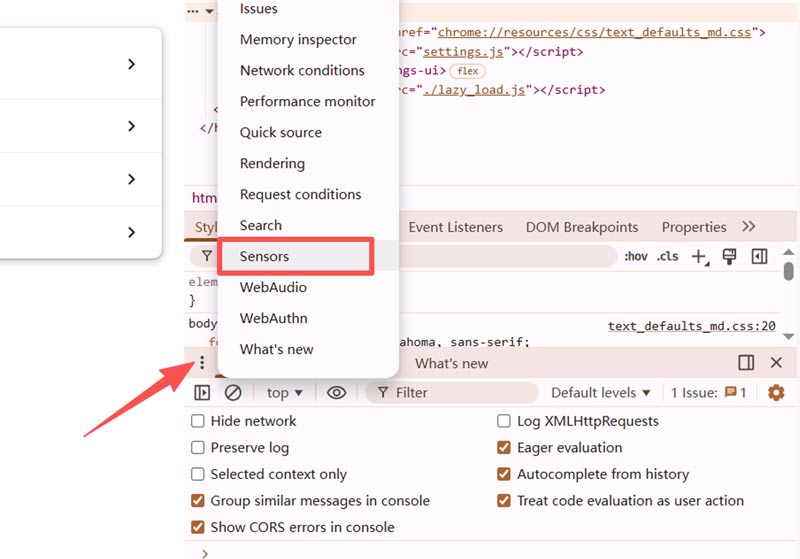Viewport: 800px width, 559px height.
Task: Open chrome://resources text_defaults_md.css link
Action: 594,32
